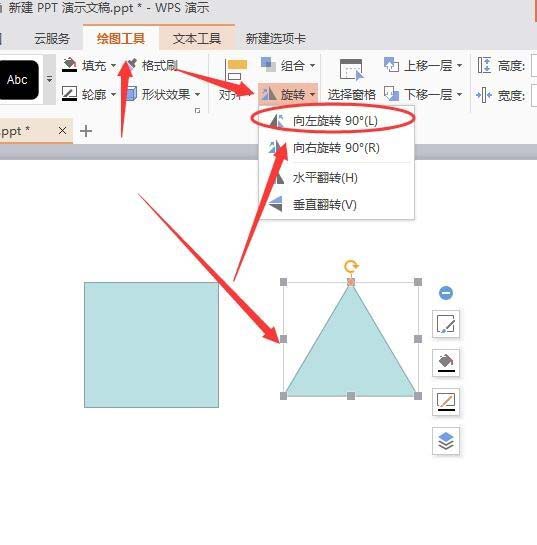Click the floating layers icon

[x=446, y=441]
